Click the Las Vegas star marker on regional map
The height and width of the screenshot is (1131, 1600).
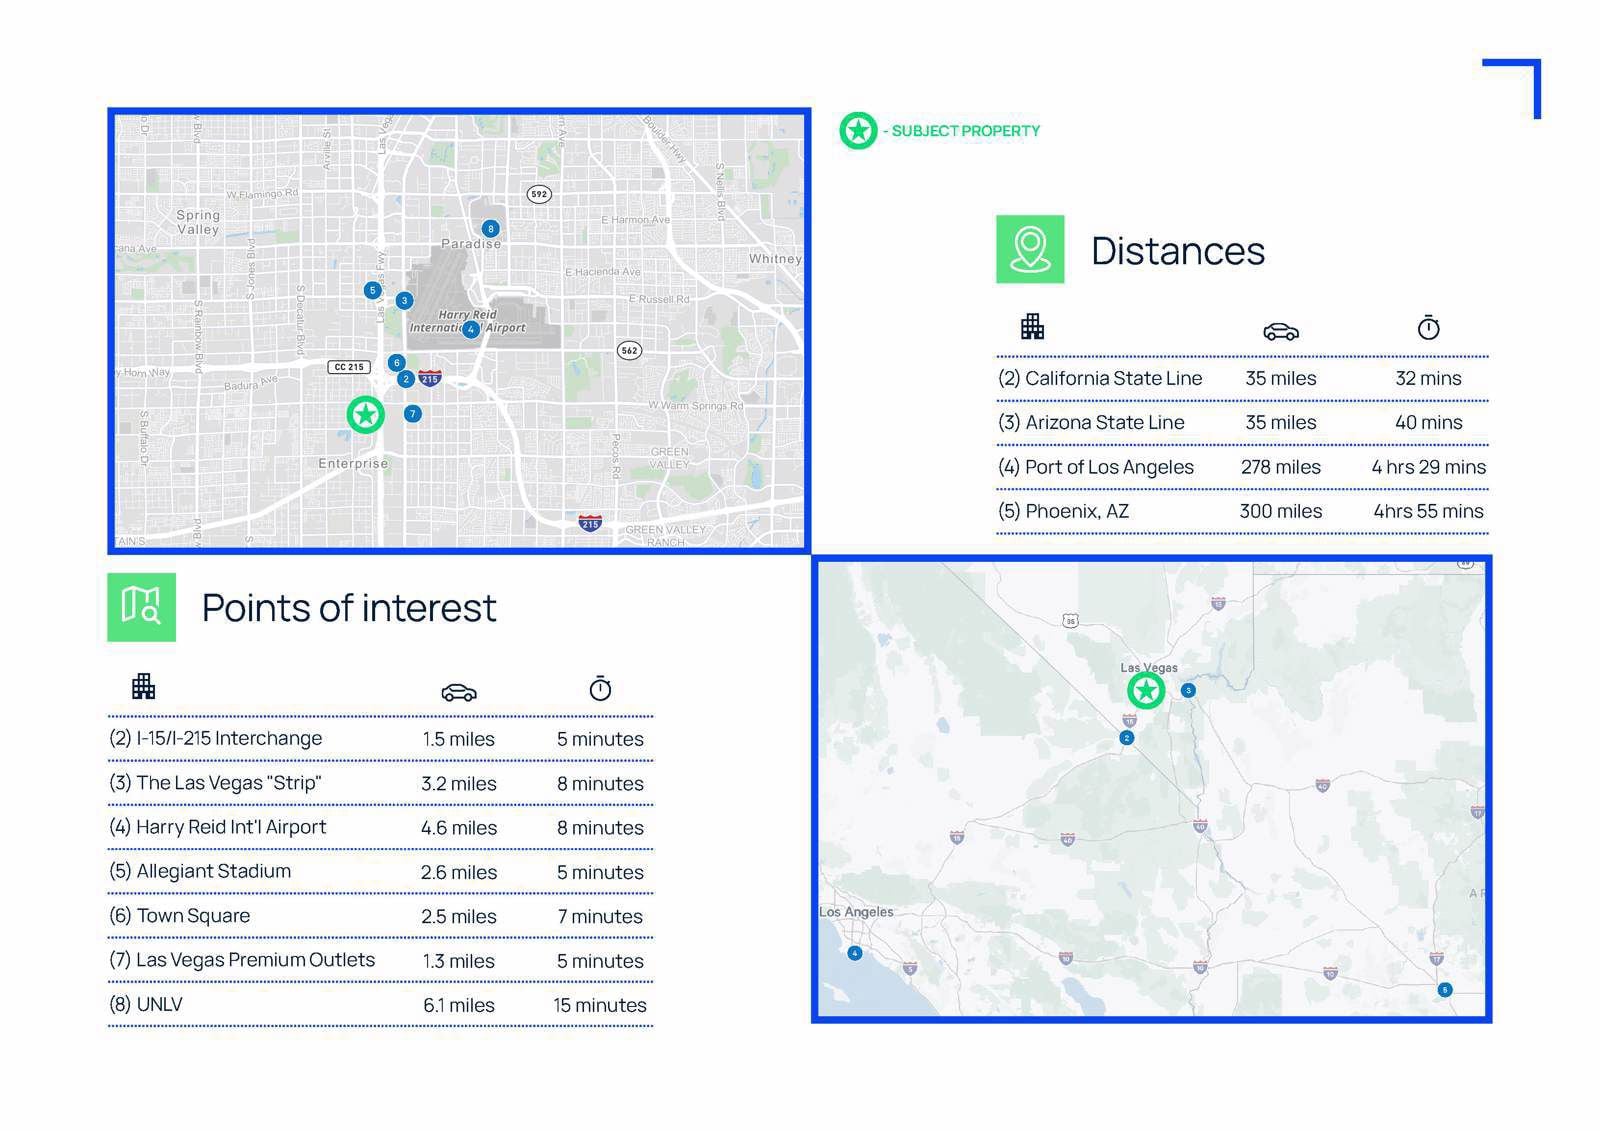pos(1146,690)
